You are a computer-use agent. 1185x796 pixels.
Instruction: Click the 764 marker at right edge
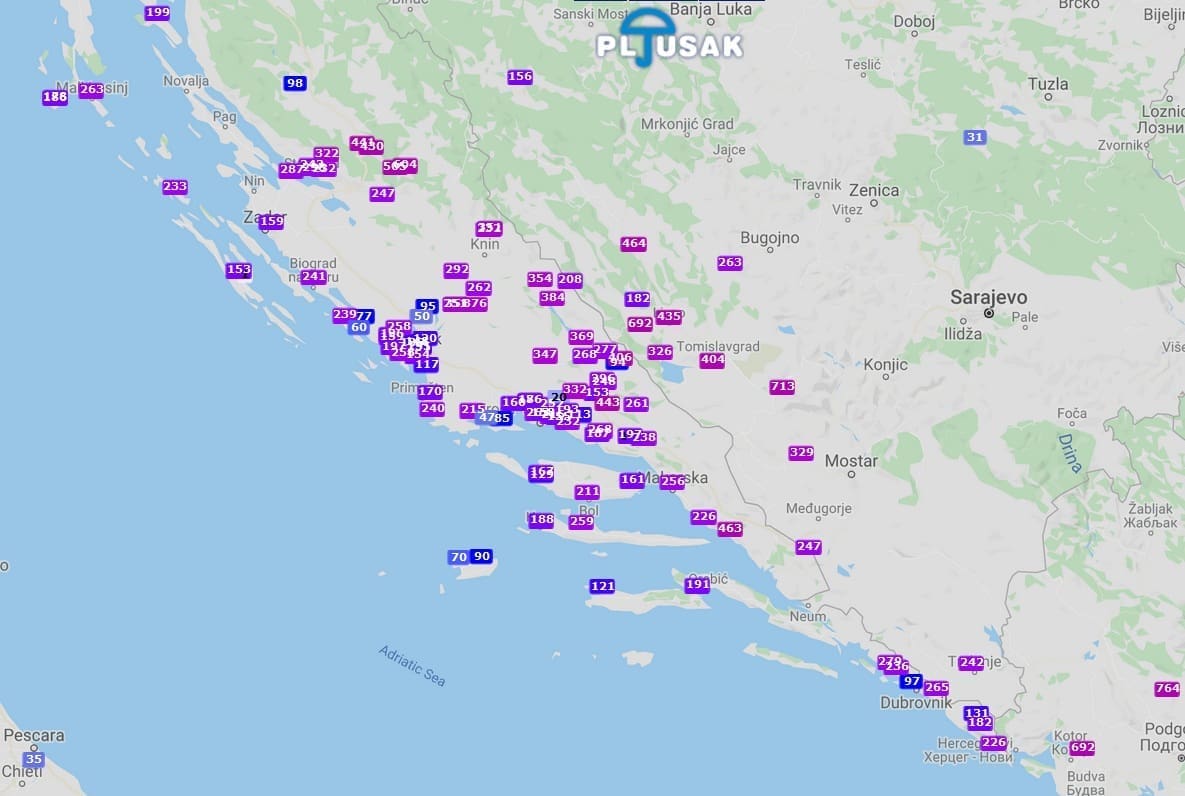[x=1167, y=689]
